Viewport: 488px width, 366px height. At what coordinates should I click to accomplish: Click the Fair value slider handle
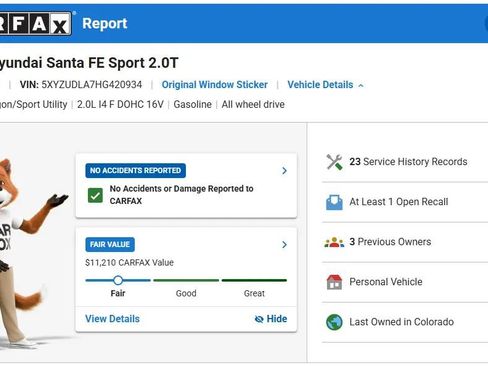point(118,280)
